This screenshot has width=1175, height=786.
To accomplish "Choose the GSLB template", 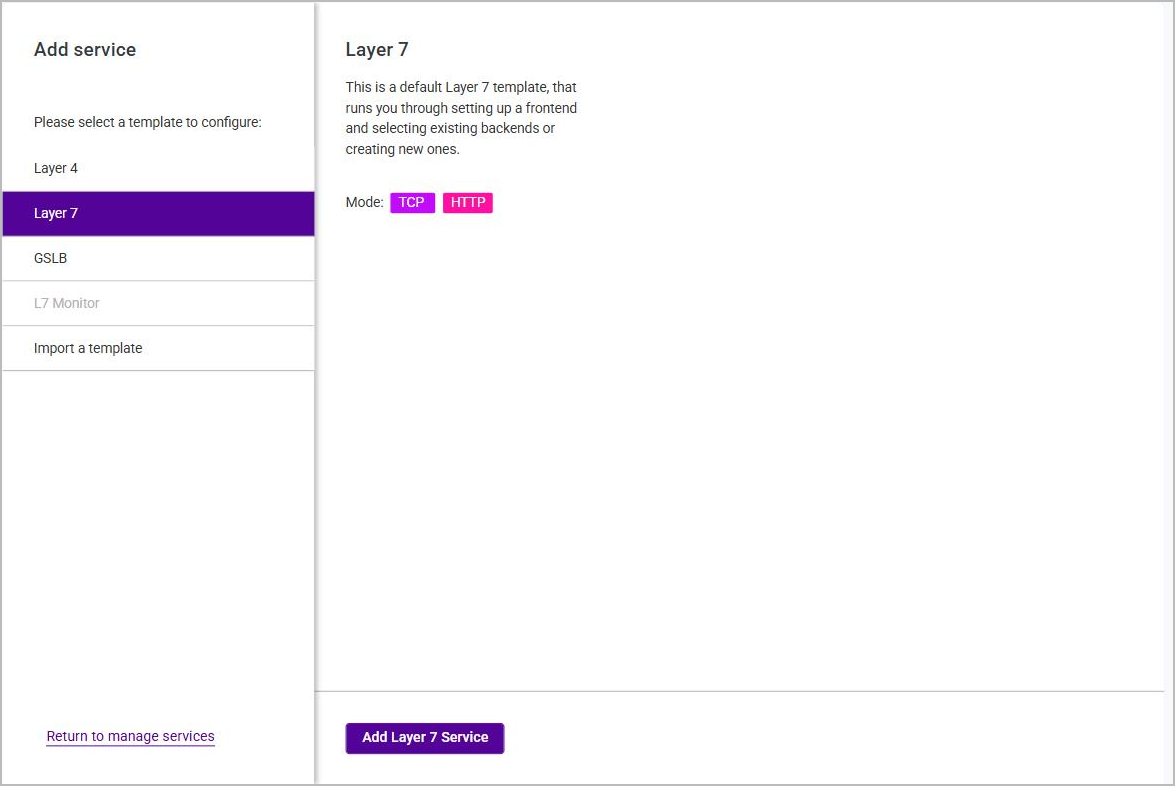I will tap(158, 259).
